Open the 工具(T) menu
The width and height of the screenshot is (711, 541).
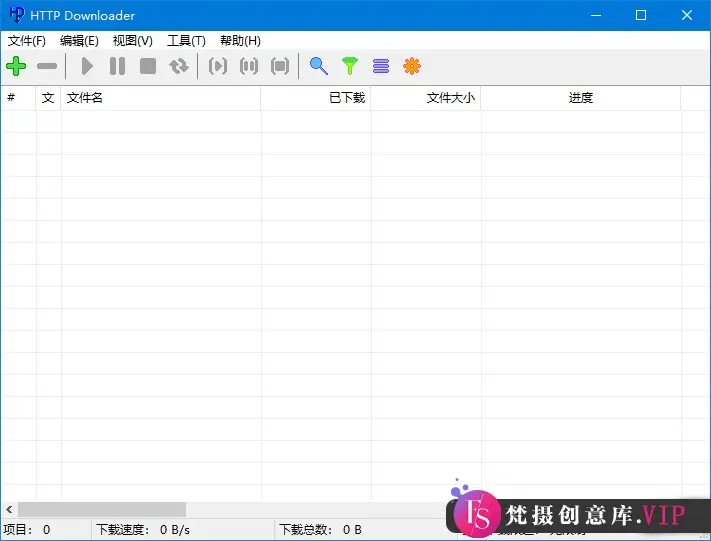coord(186,41)
